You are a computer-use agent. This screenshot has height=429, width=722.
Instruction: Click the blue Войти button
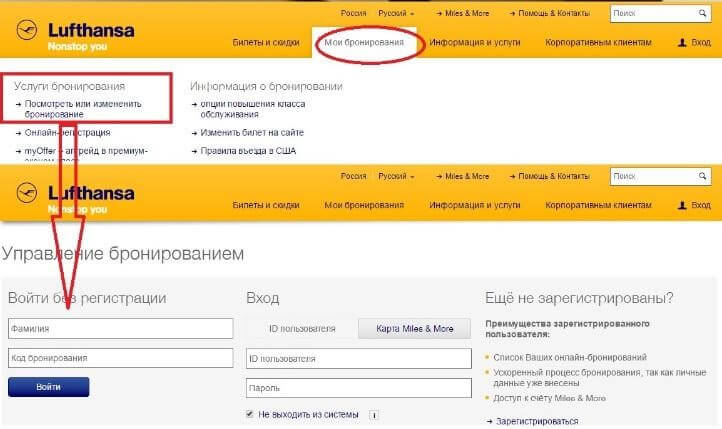pos(48,387)
